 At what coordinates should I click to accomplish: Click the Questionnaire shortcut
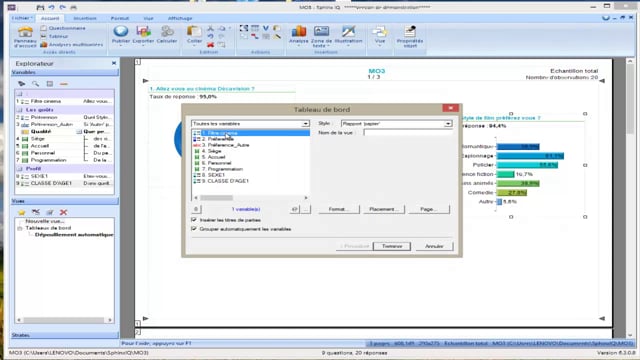click(63, 28)
